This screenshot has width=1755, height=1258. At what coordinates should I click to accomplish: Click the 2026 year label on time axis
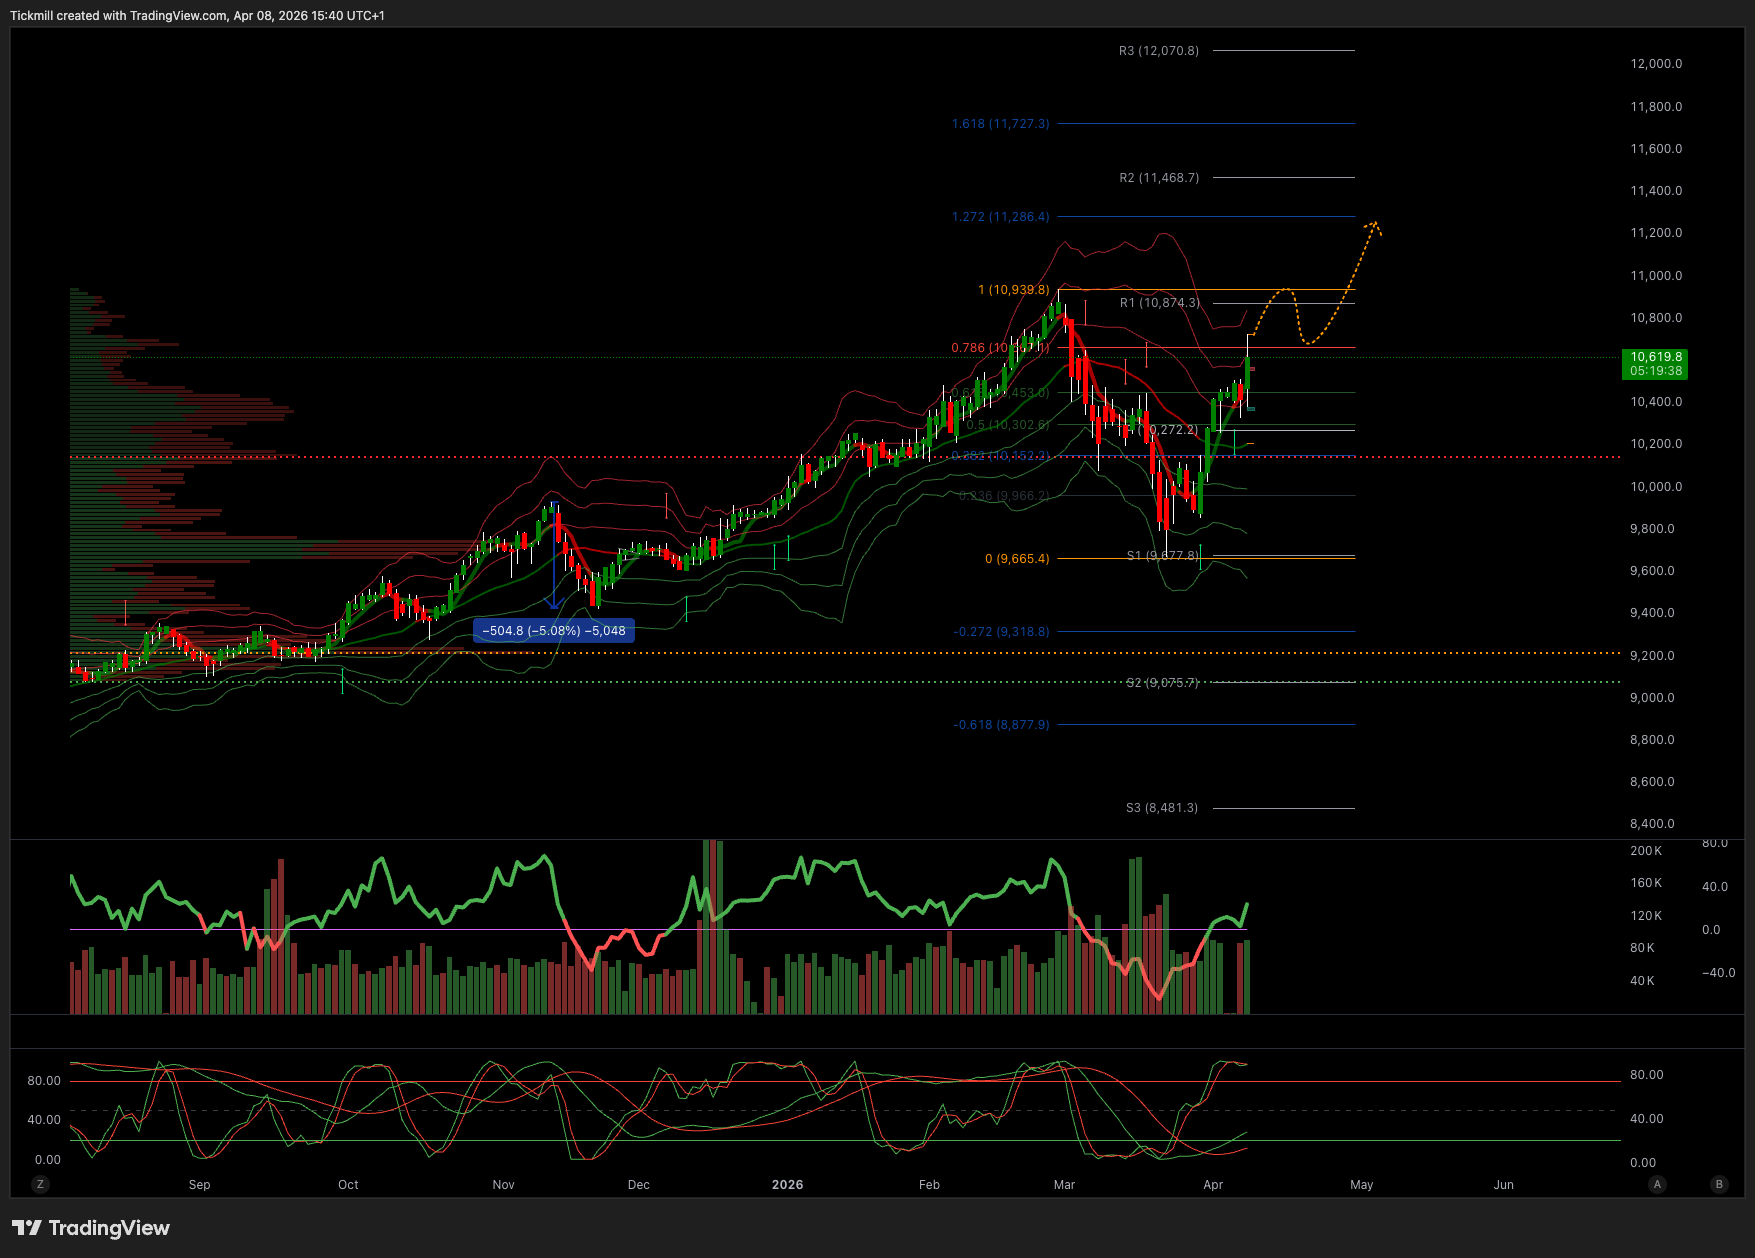click(788, 1185)
